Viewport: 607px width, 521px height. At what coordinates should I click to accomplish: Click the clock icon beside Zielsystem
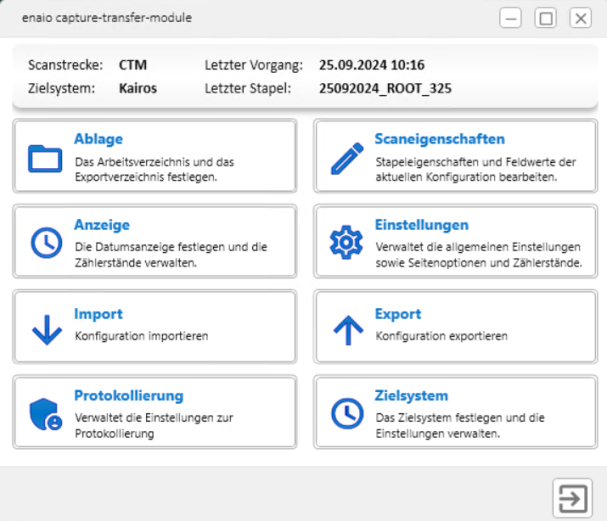tap(346, 414)
